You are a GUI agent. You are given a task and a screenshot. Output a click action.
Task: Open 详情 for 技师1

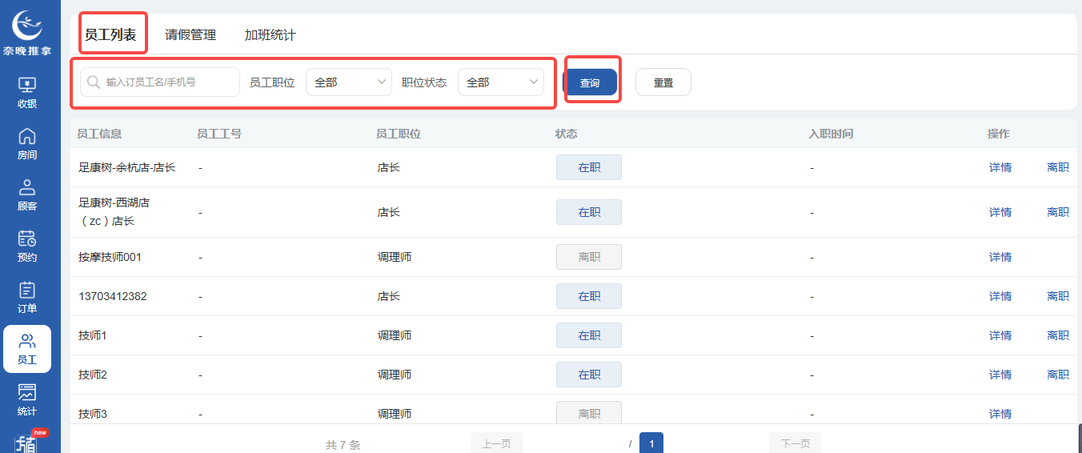[1000, 336]
